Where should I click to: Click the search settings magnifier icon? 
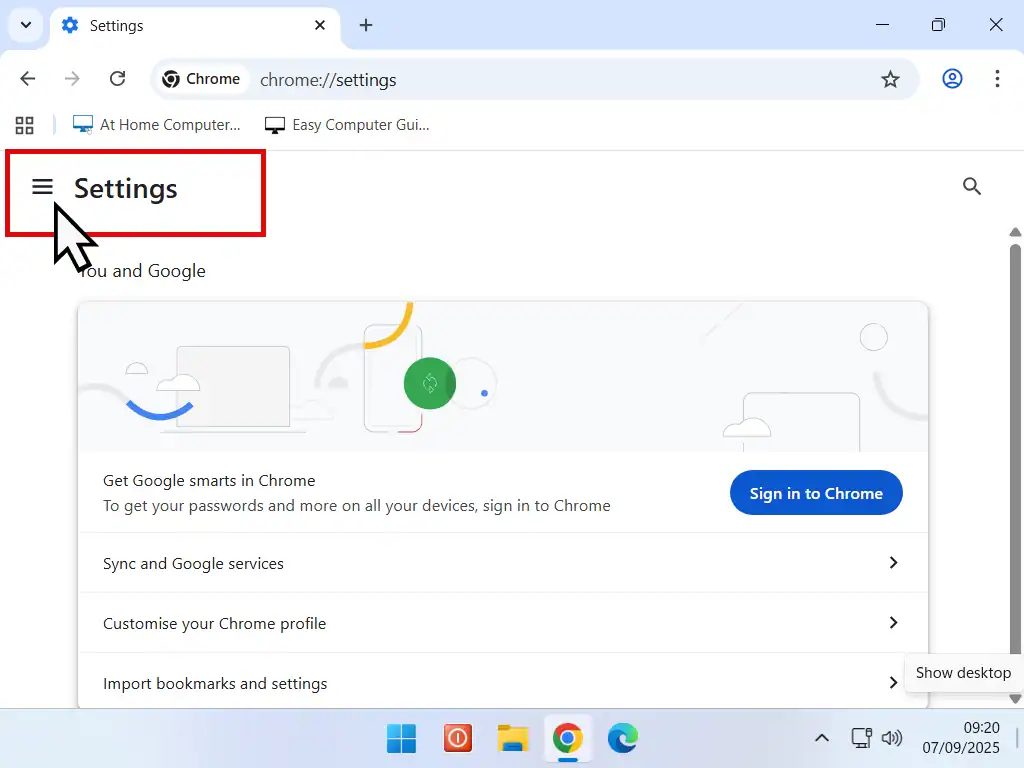[x=971, y=186]
